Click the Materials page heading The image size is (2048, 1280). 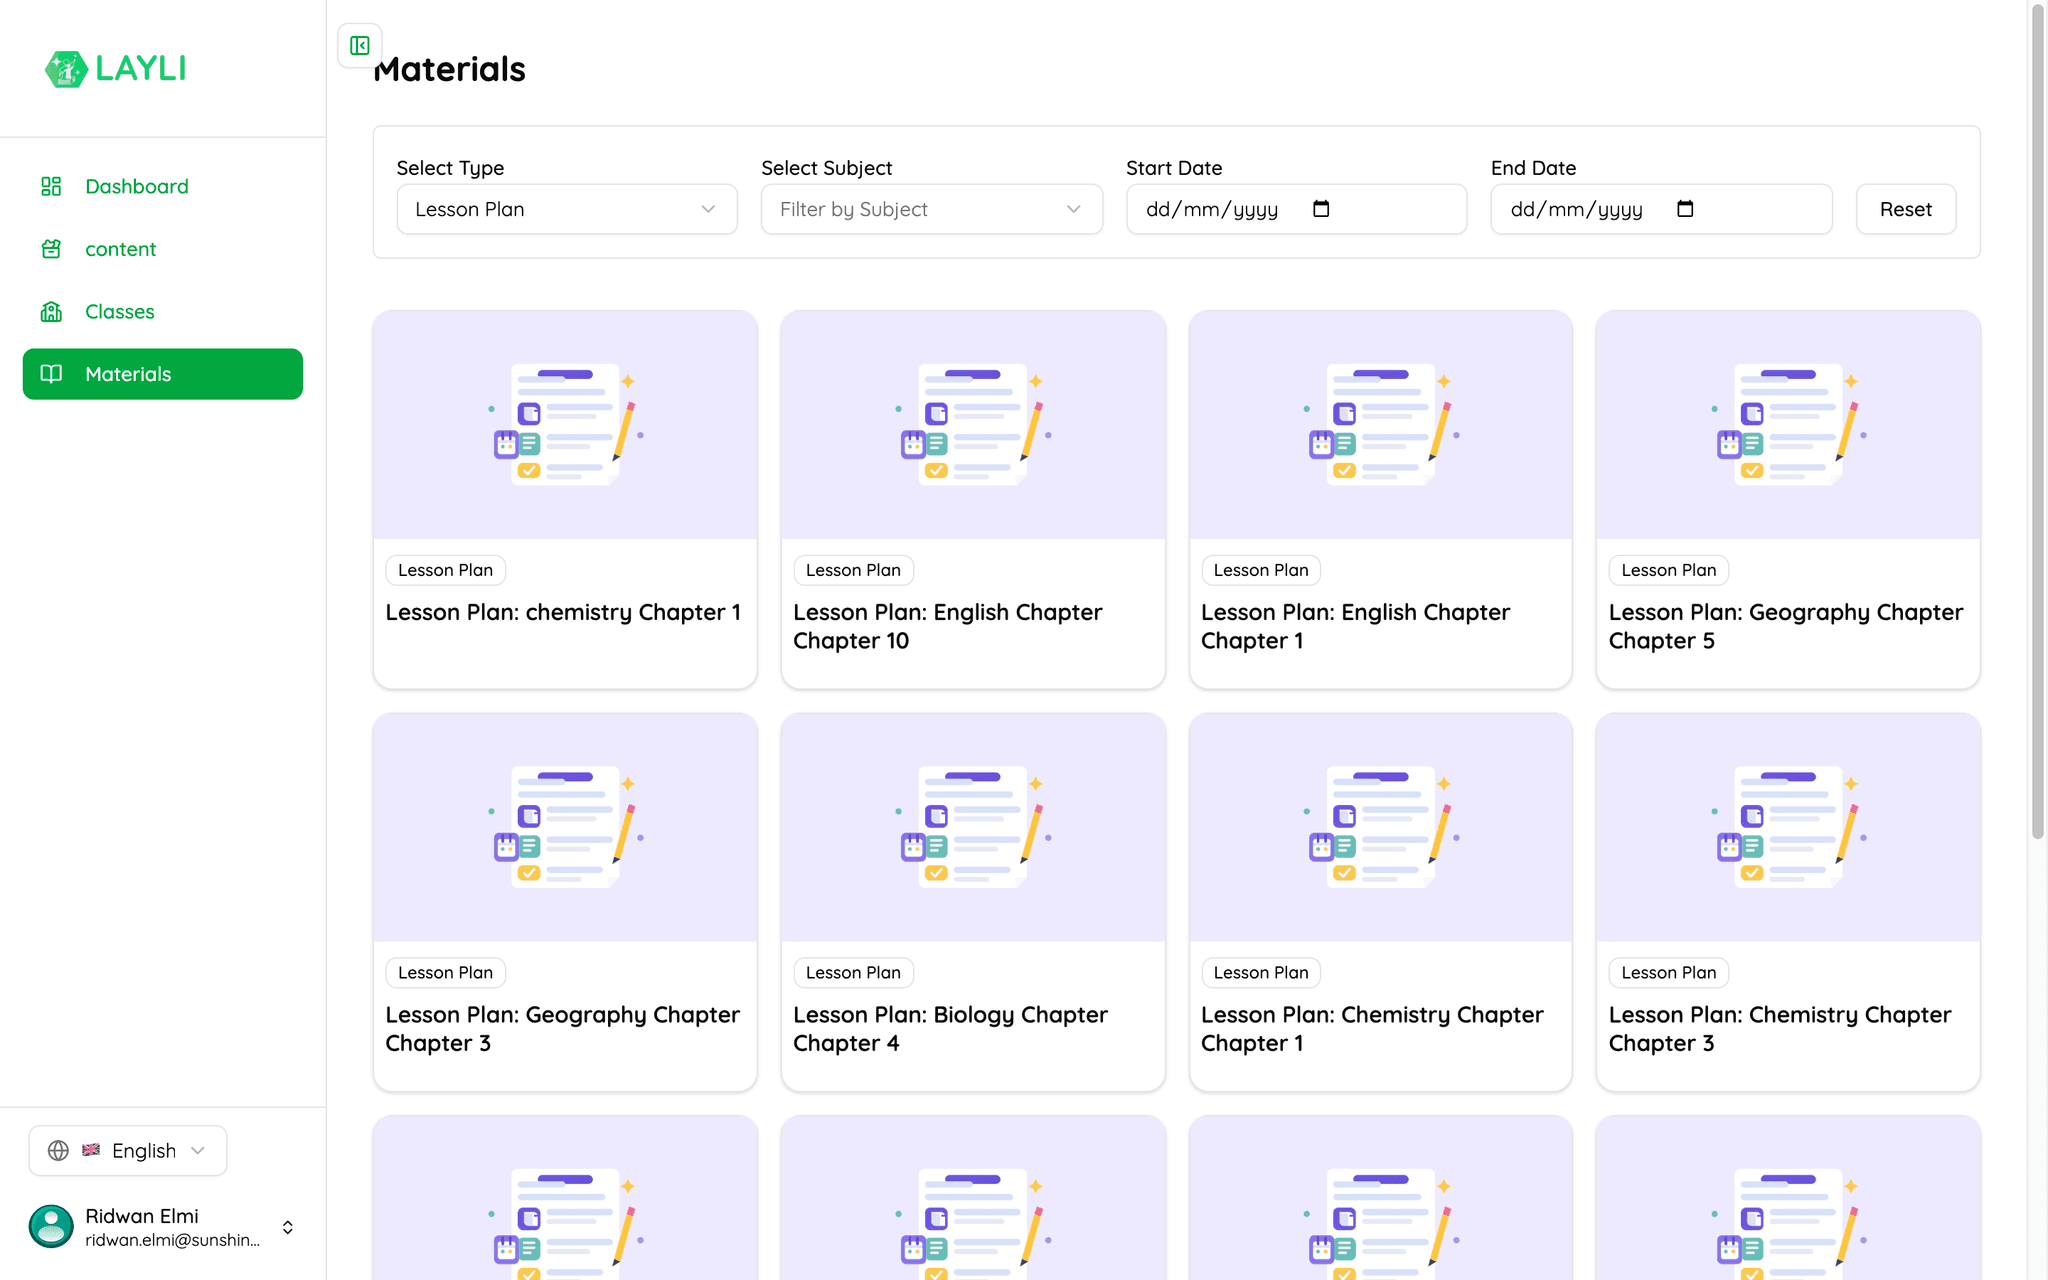point(449,69)
